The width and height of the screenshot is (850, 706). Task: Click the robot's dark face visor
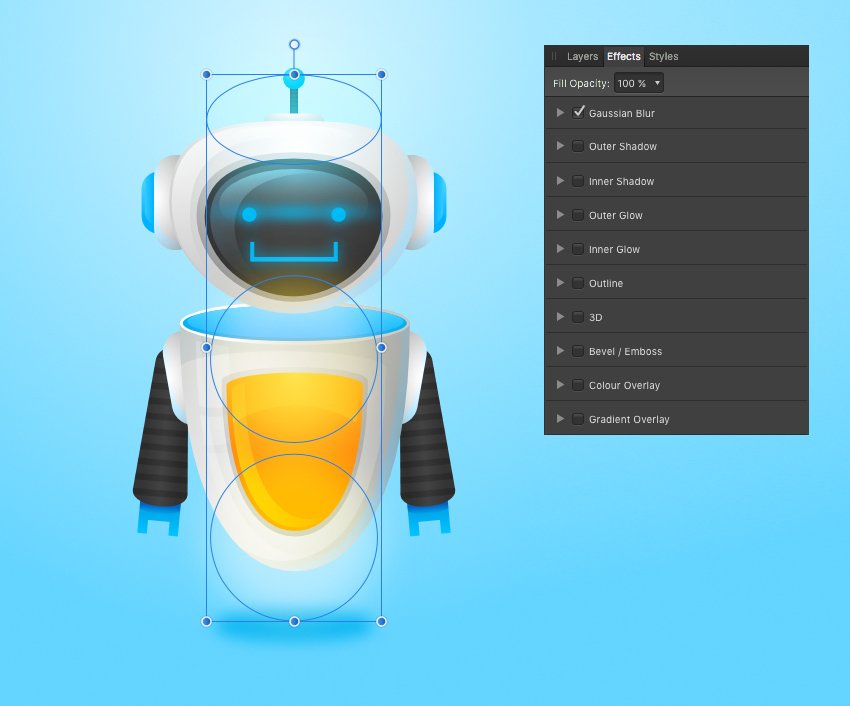[294, 228]
